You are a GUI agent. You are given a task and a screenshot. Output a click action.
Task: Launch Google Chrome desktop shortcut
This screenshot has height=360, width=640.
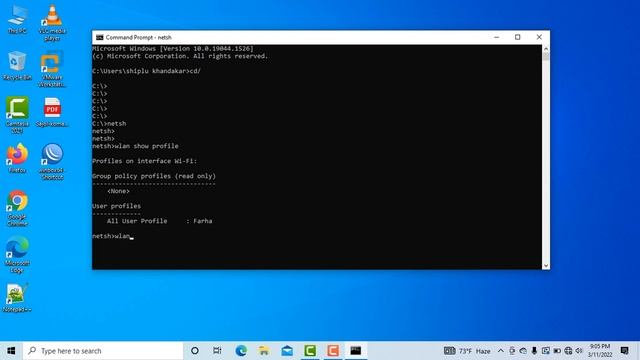tap(17, 208)
